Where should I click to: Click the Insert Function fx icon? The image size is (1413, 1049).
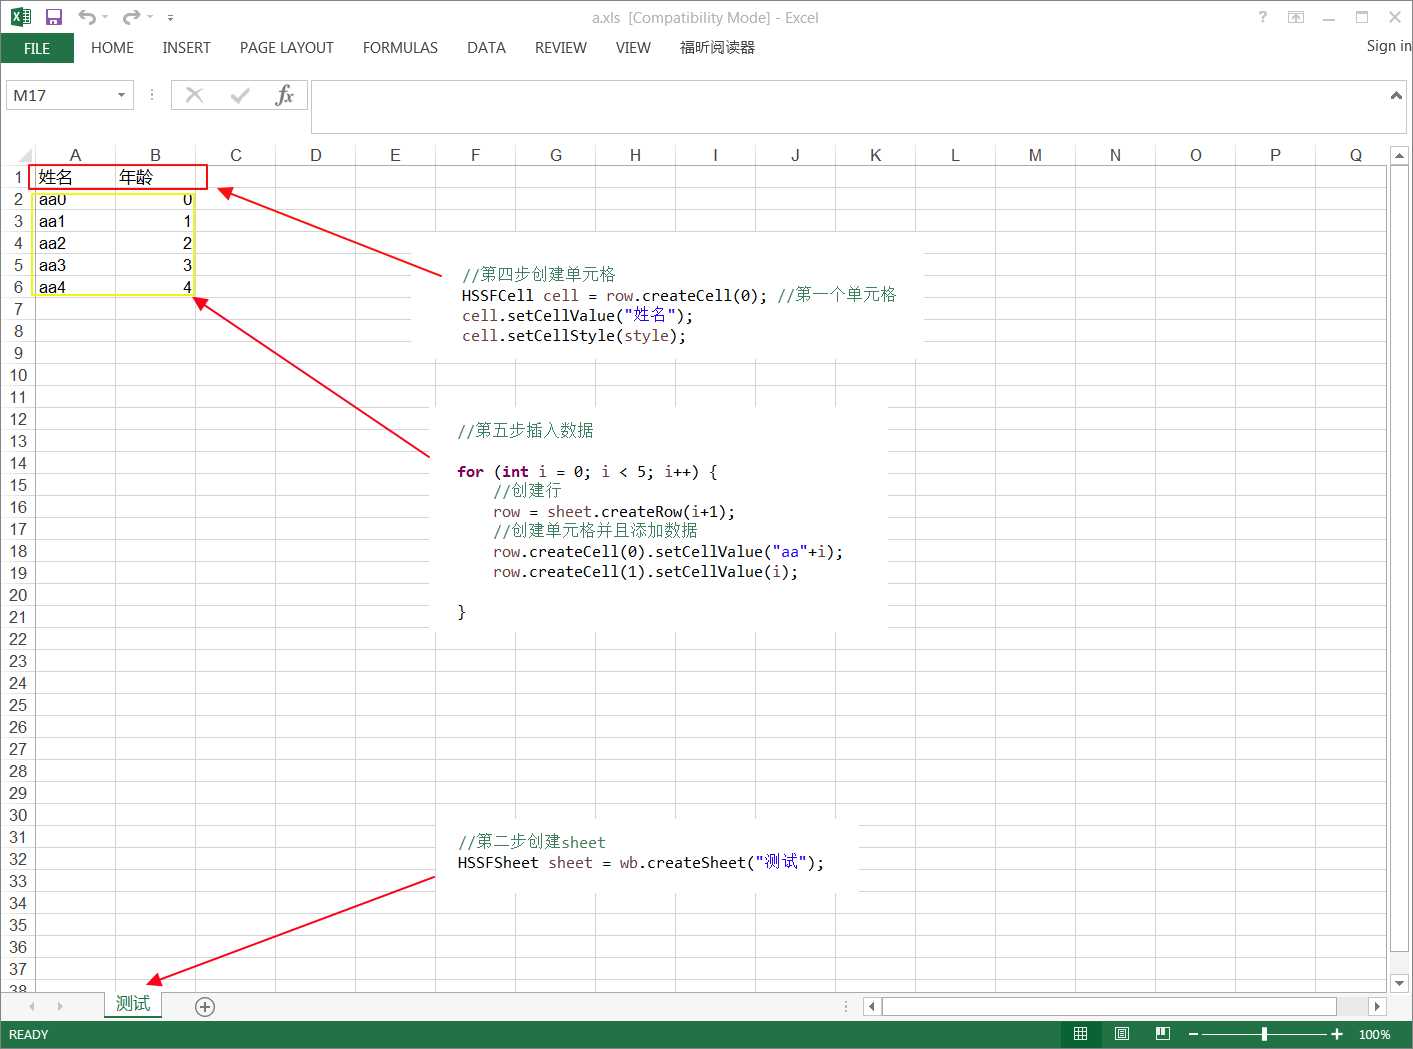tap(284, 95)
